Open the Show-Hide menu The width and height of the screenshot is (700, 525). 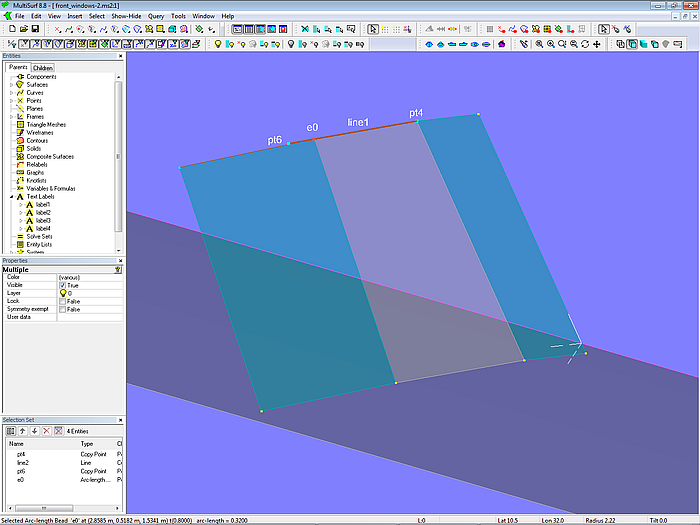126,17
